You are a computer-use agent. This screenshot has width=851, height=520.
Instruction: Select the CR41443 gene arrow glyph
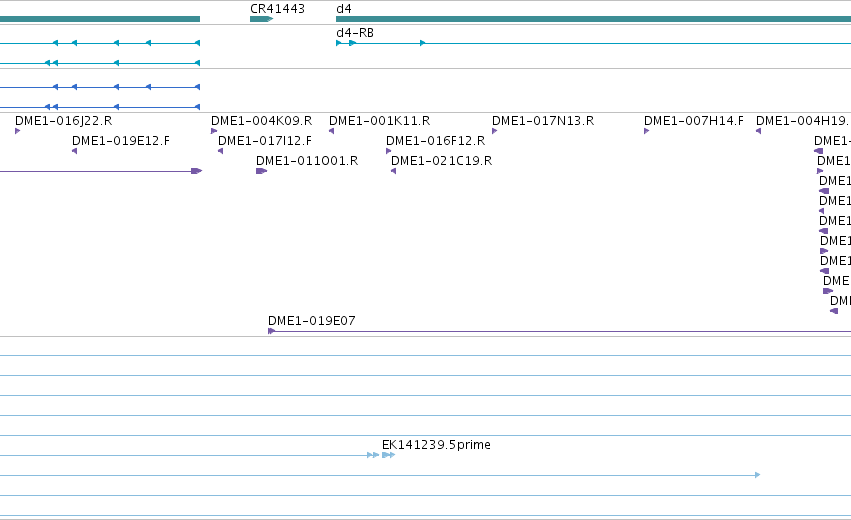pyautogui.click(x=262, y=19)
